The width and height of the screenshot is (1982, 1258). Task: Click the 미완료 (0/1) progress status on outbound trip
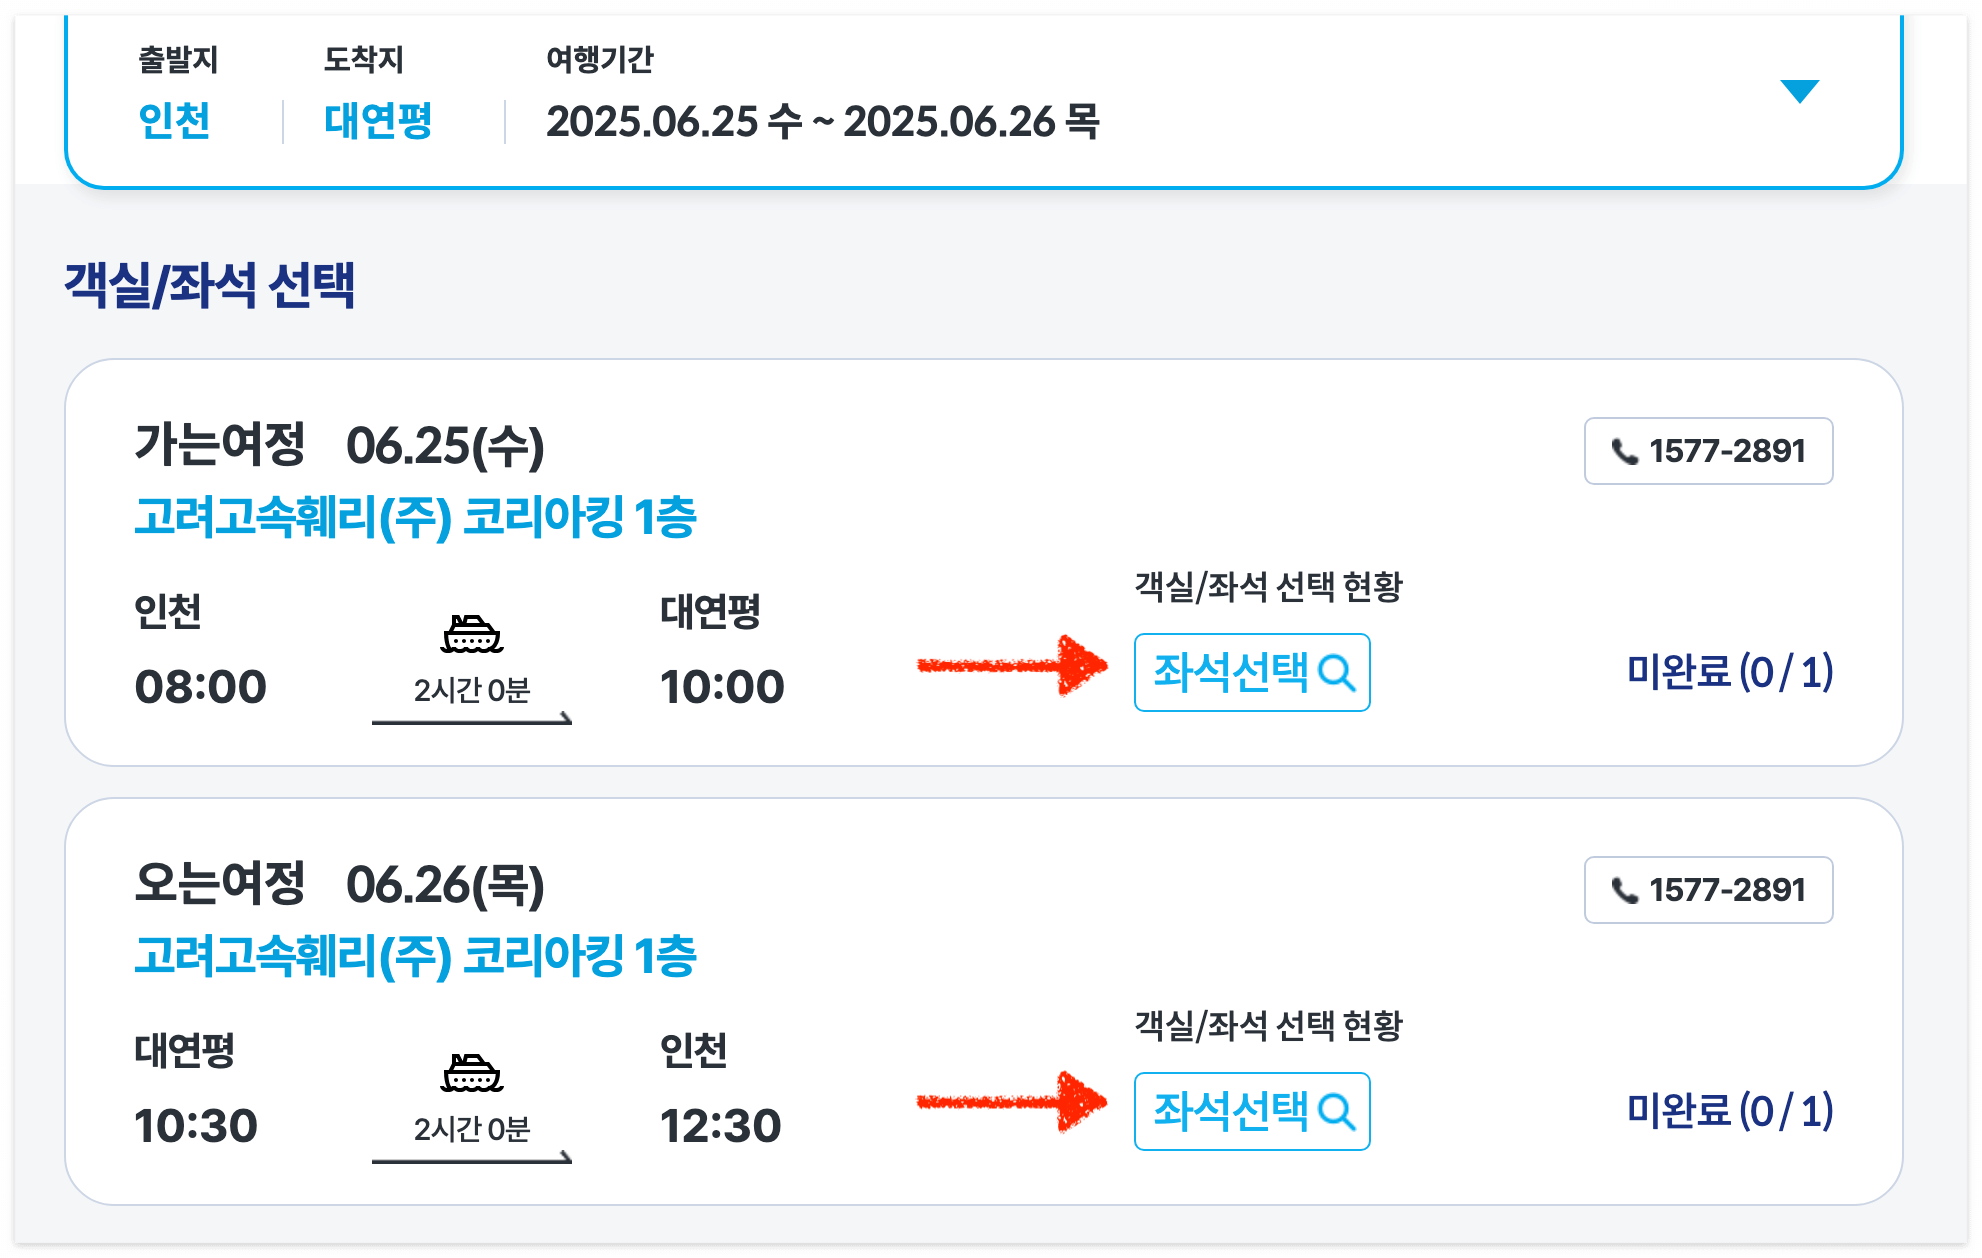click(1732, 675)
